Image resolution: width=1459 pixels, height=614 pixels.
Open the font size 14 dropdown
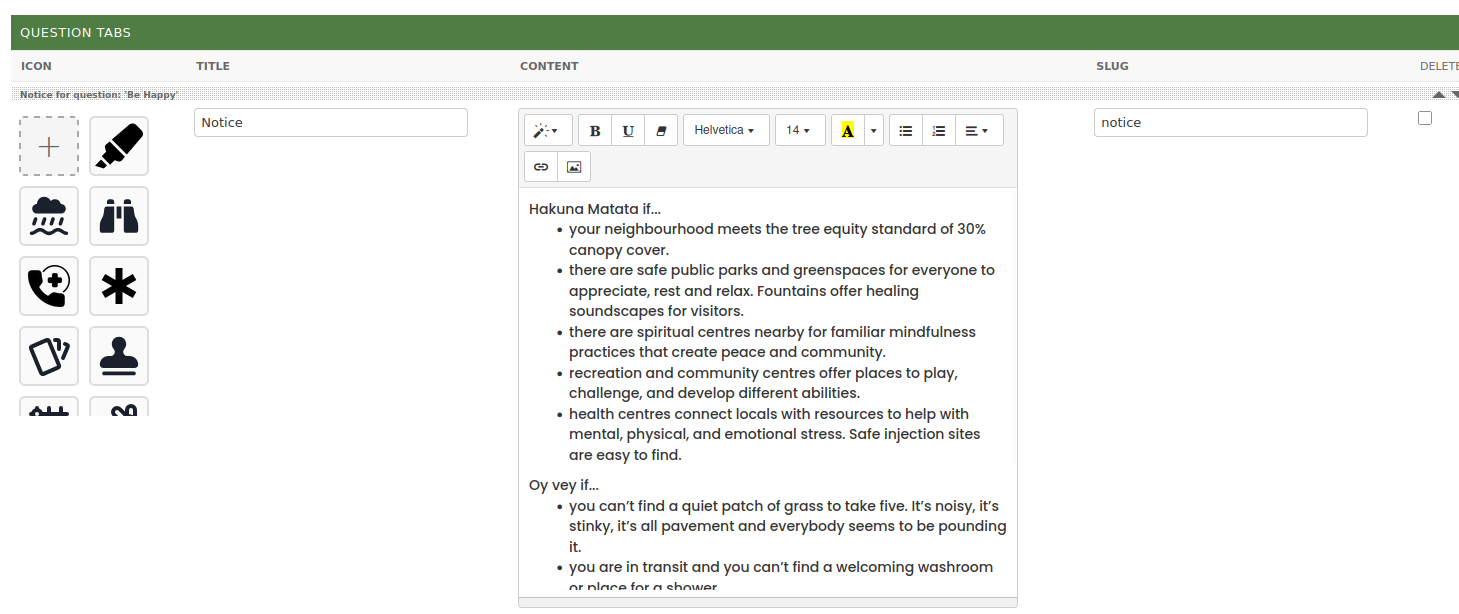click(799, 131)
